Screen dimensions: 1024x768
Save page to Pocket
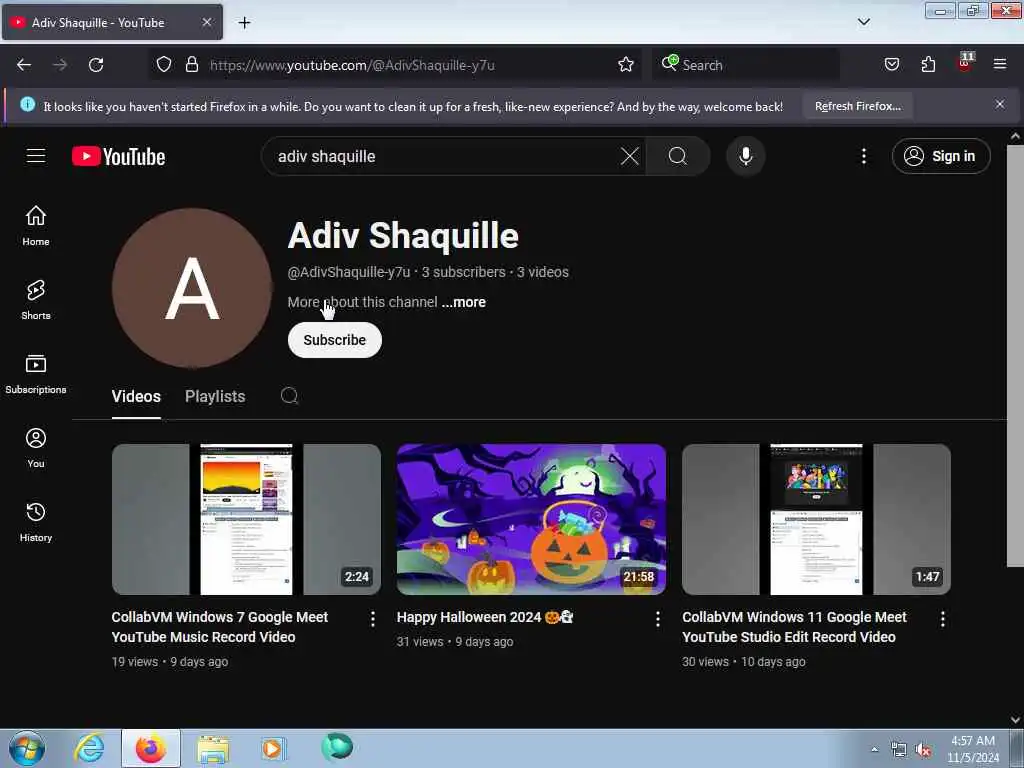(x=891, y=65)
